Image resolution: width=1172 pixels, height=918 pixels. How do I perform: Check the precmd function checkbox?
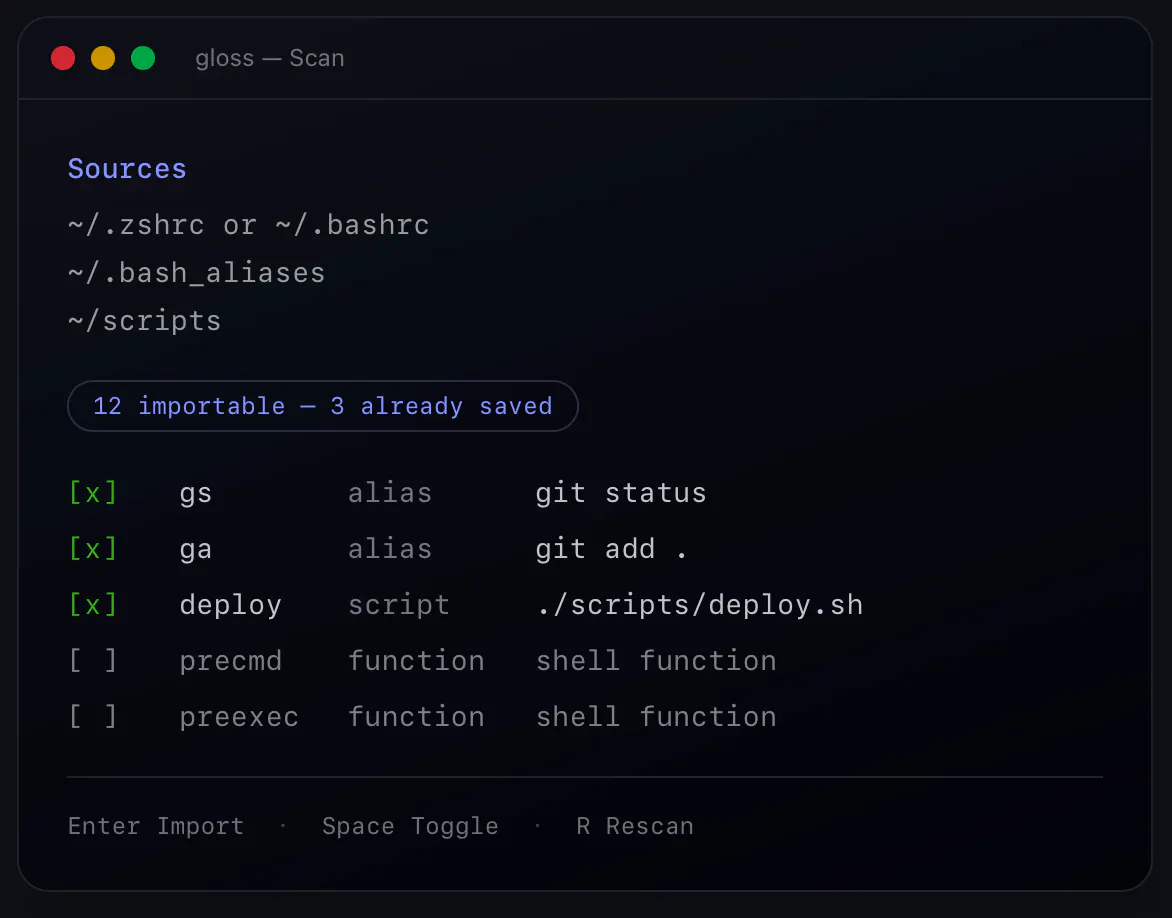pos(93,660)
